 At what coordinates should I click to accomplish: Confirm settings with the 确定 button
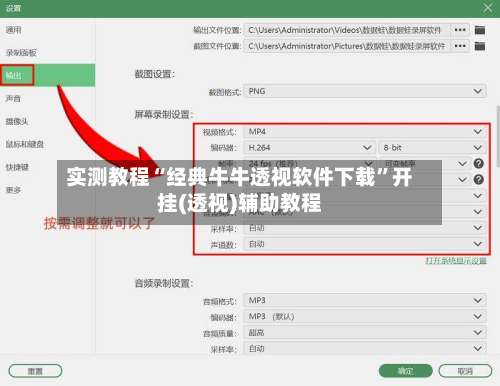(x=406, y=371)
